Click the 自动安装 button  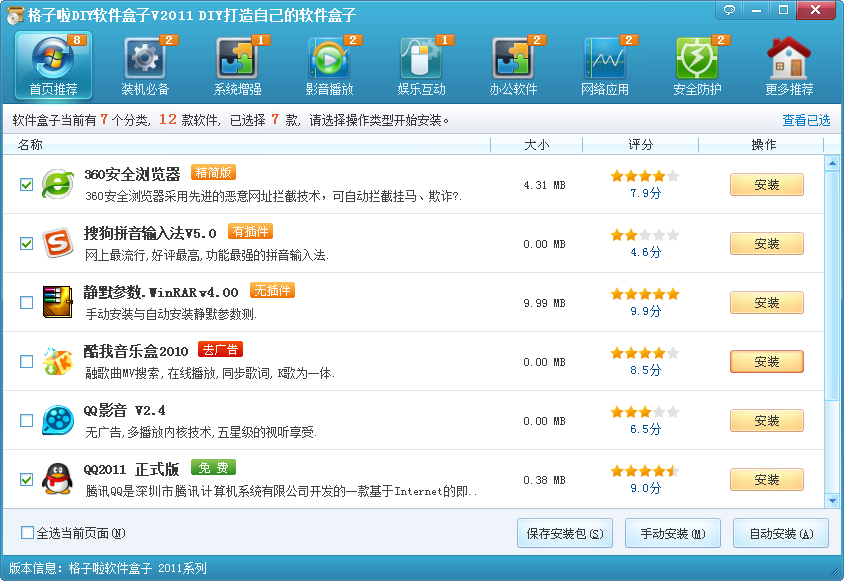(783, 533)
